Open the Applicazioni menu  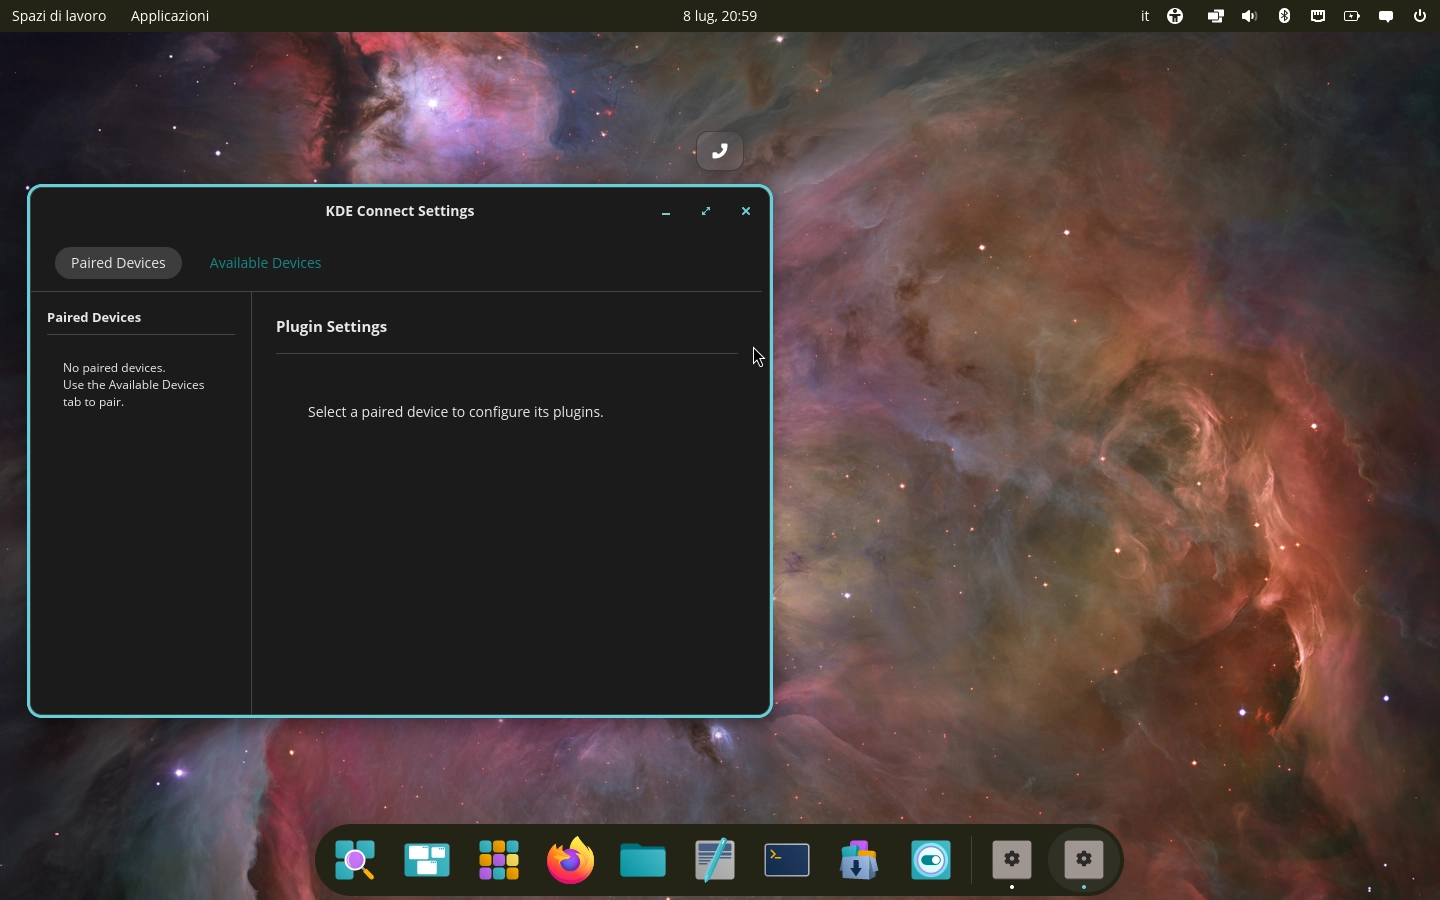(170, 16)
